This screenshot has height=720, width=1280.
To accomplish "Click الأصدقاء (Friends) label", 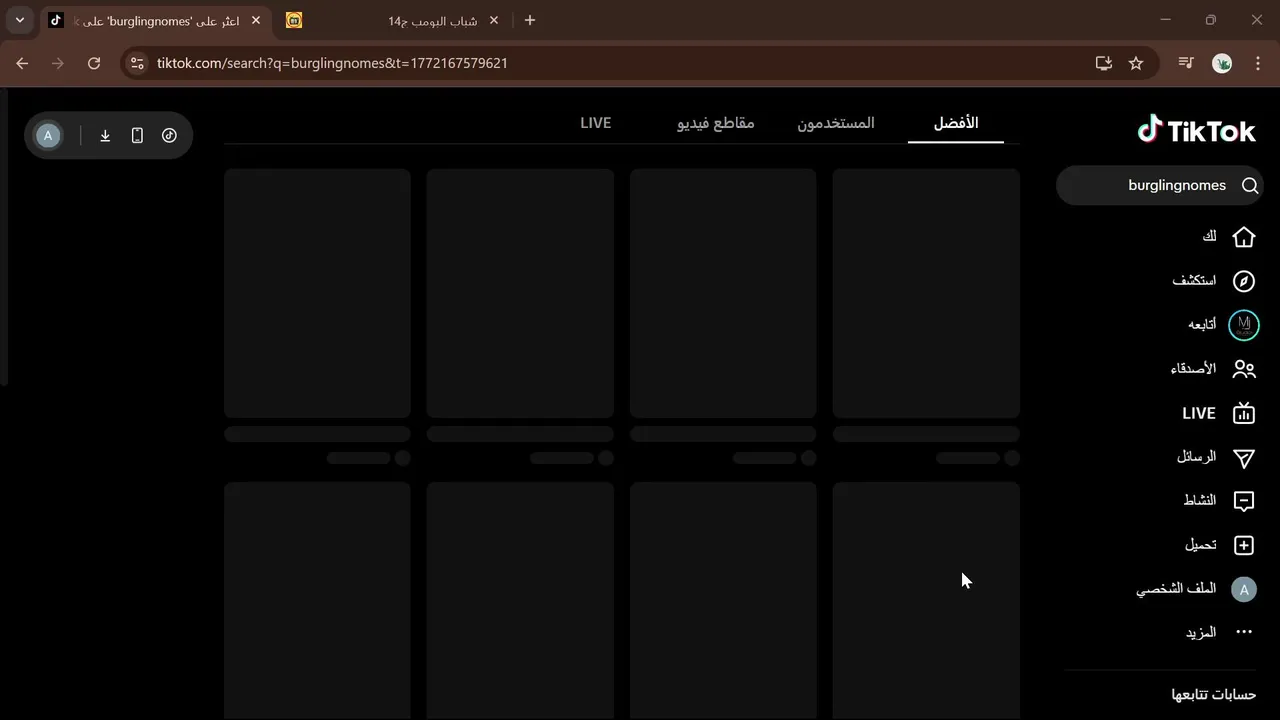I will 1194,369.
